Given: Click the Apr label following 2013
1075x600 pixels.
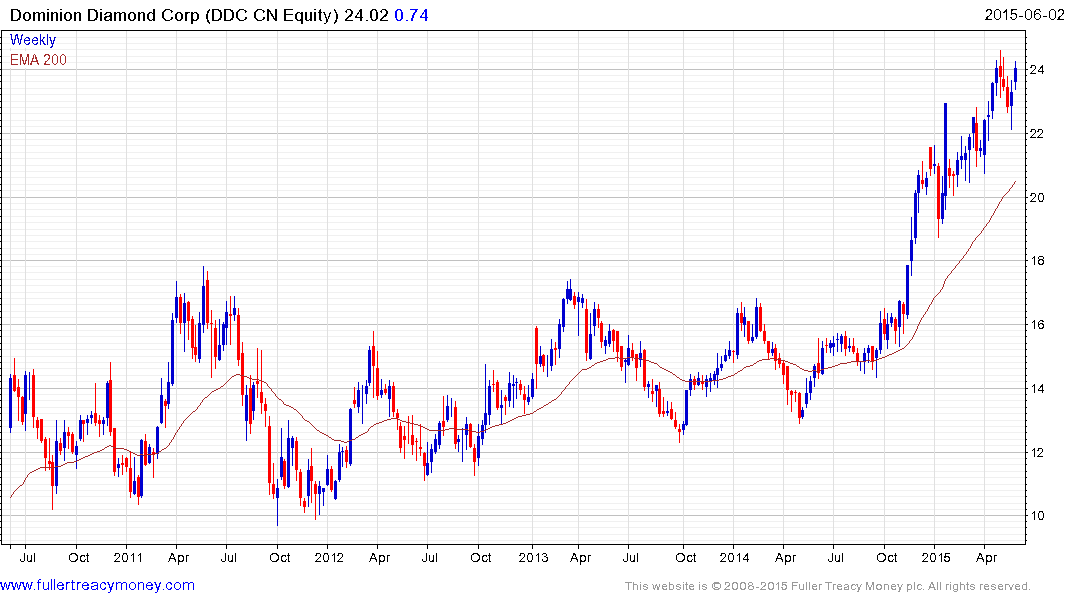Looking at the screenshot, I should tap(580, 558).
